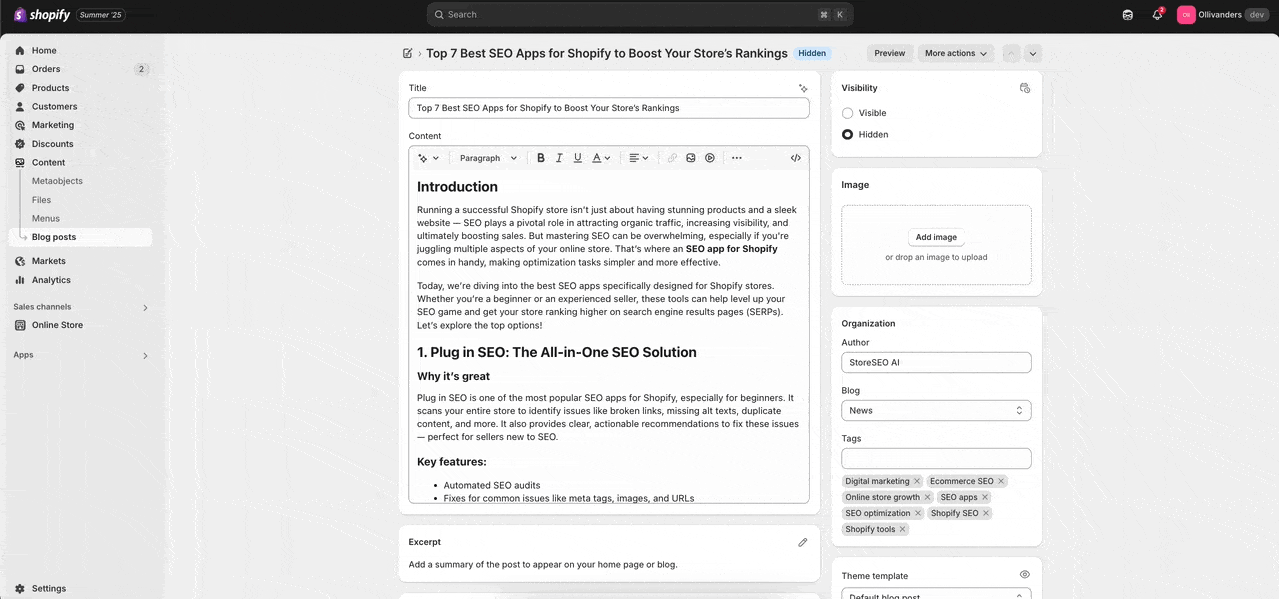The width and height of the screenshot is (1279, 599).
Task: Open more formatting options ellipsis
Action: point(737,158)
